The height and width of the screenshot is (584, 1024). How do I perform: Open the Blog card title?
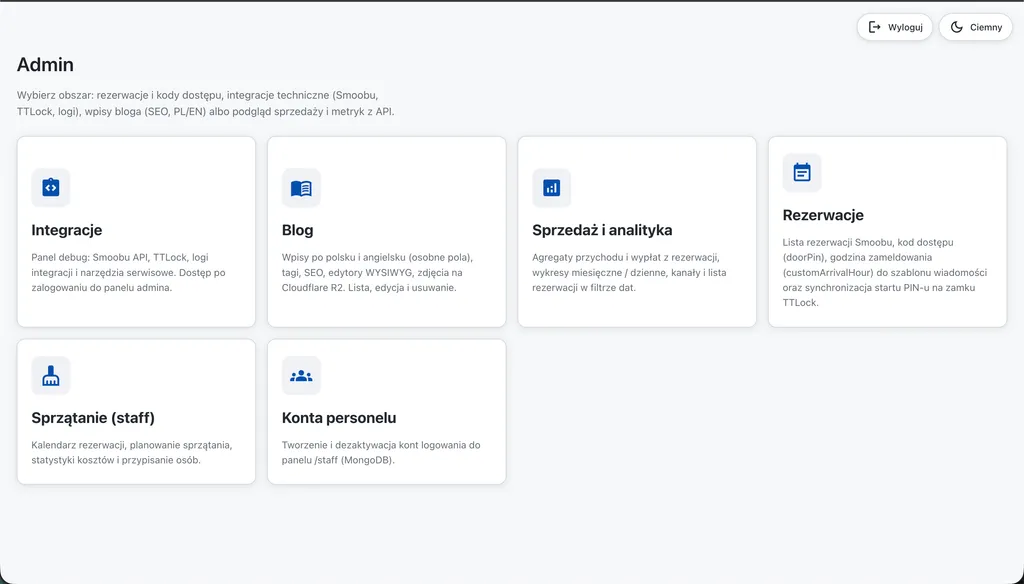click(297, 230)
